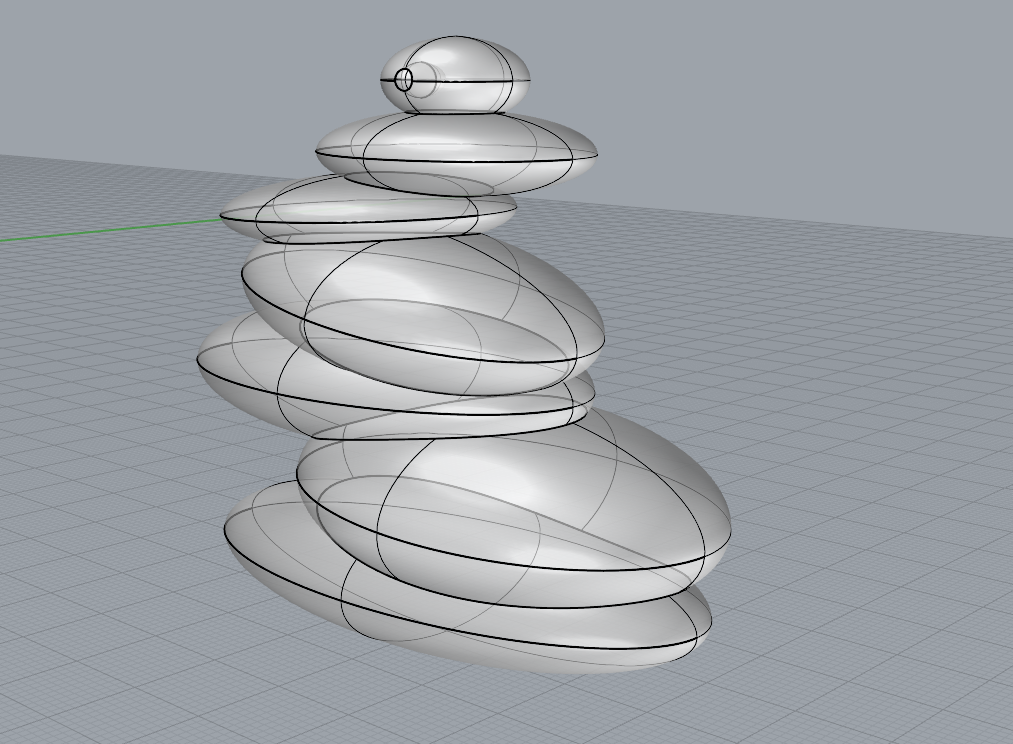Click the green axis line on the grid
This screenshot has height=744, width=1013.
pos(110,231)
